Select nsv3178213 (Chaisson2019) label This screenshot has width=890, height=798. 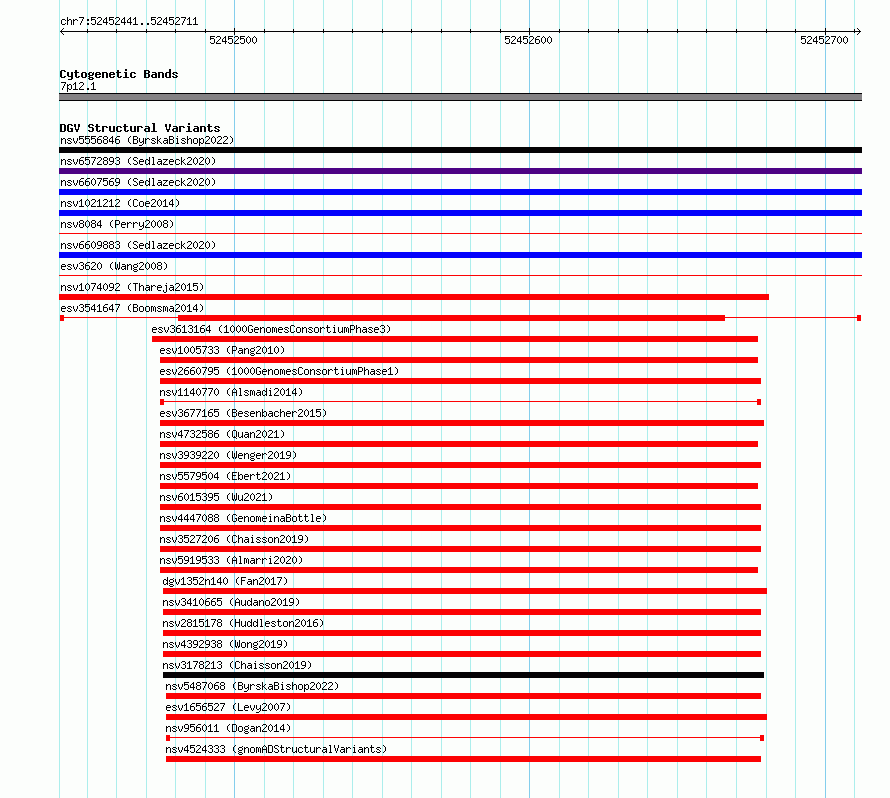pos(237,665)
